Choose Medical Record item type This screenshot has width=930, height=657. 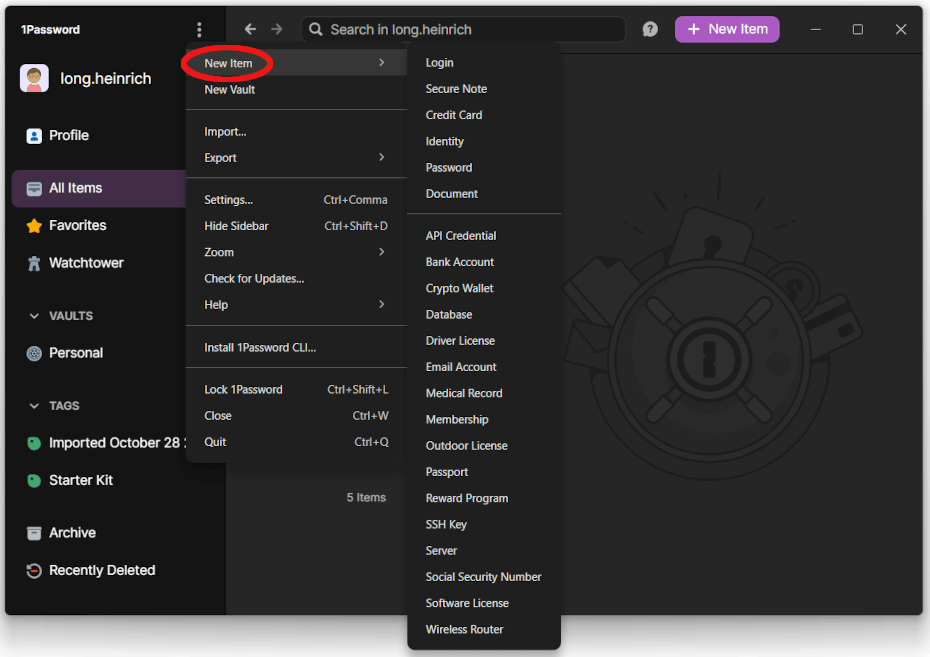click(484, 393)
